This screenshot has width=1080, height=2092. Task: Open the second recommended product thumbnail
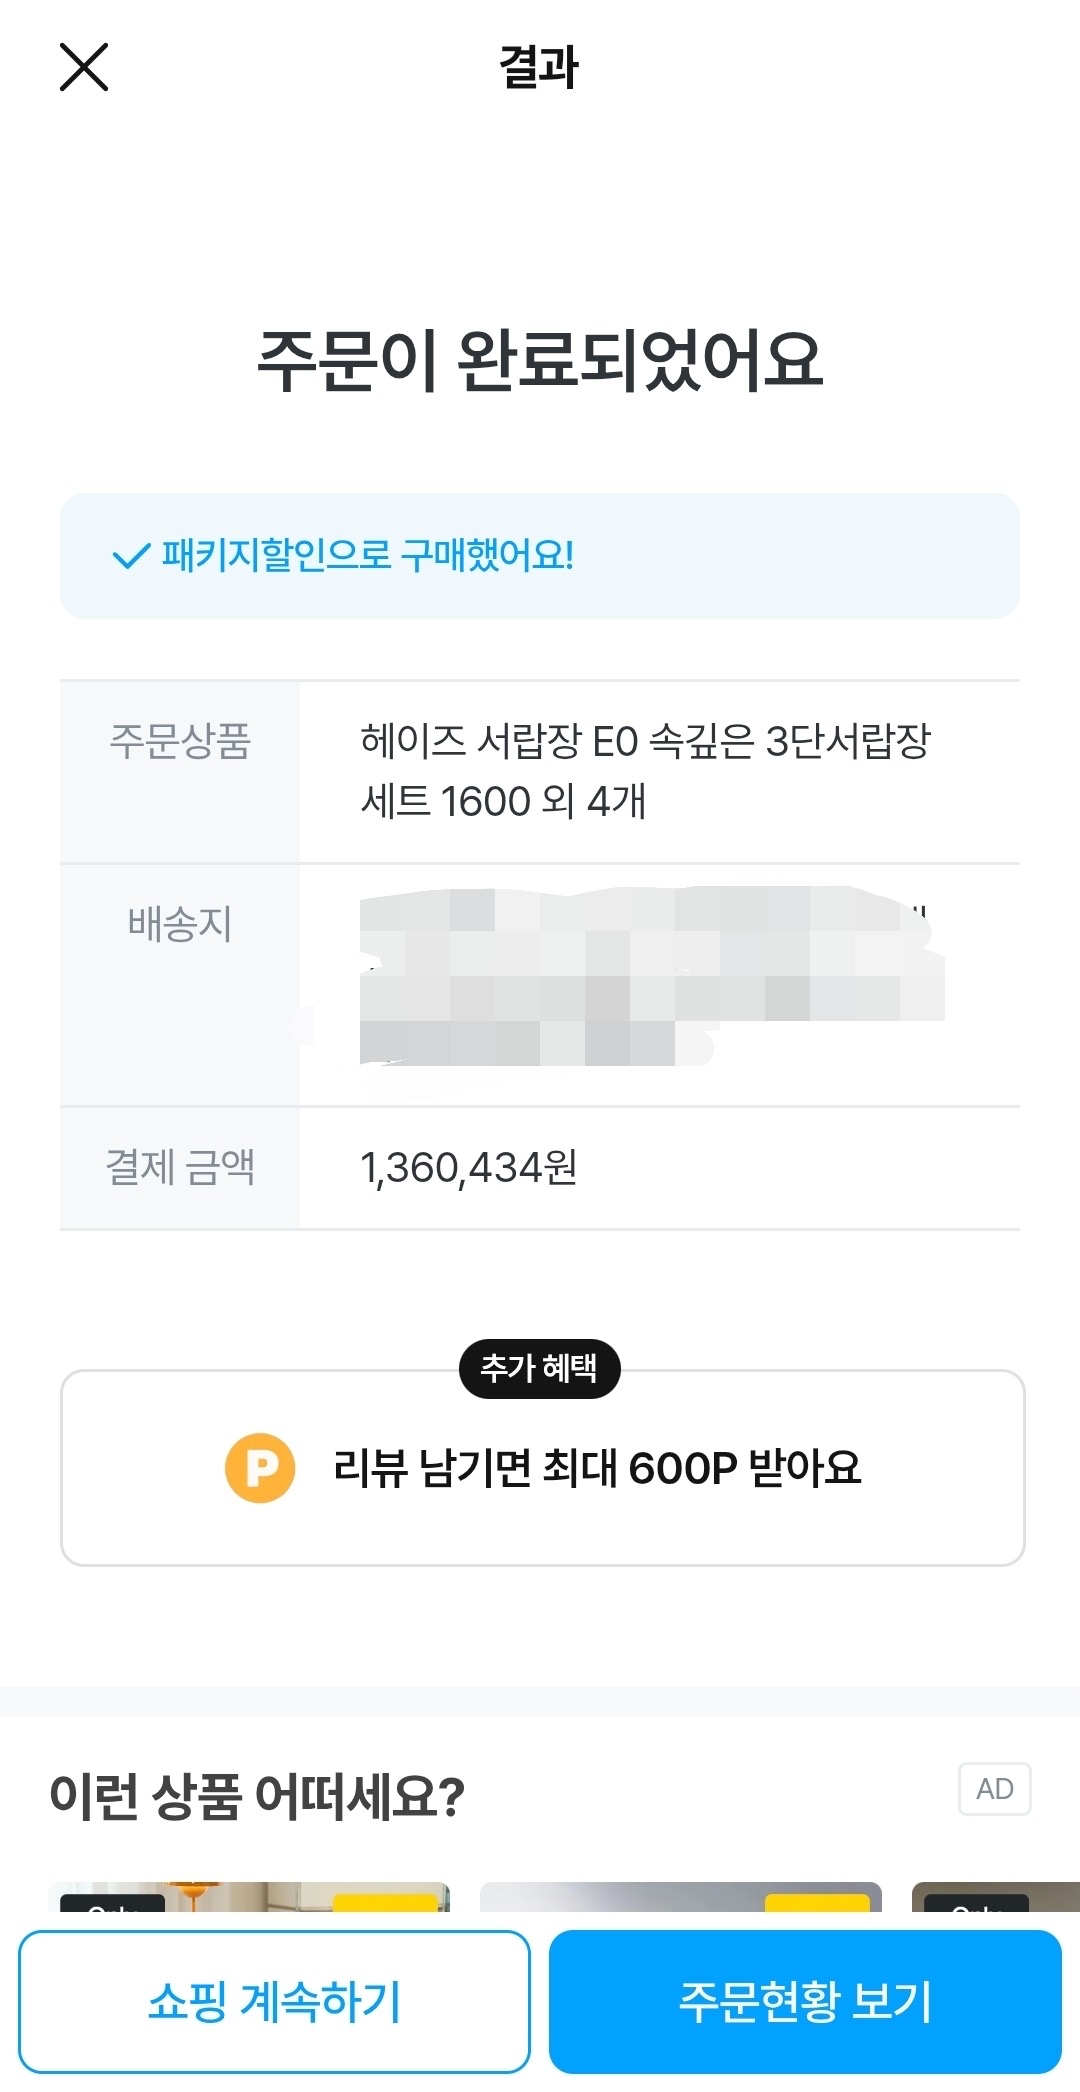pos(680,1897)
